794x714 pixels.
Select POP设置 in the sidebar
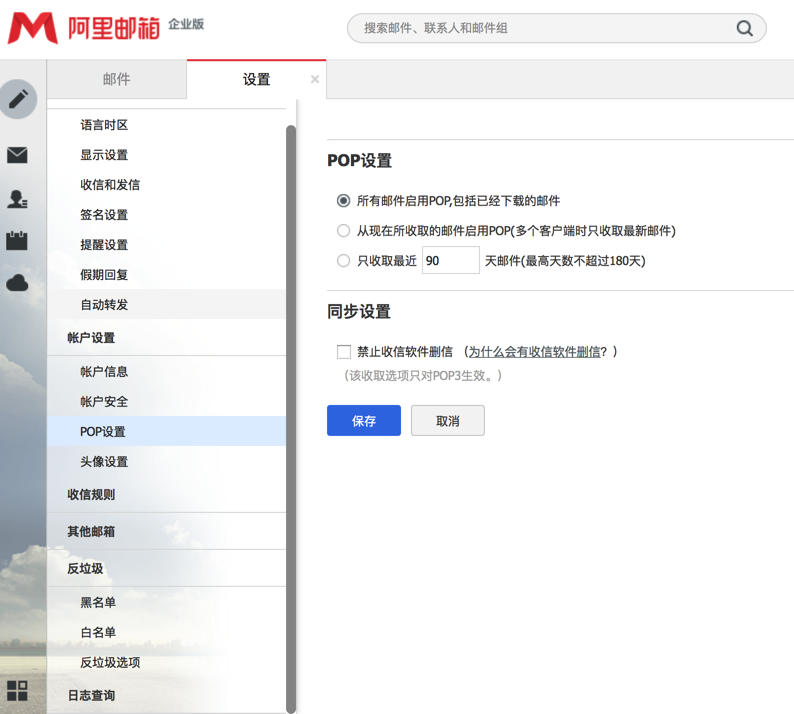tap(167, 431)
